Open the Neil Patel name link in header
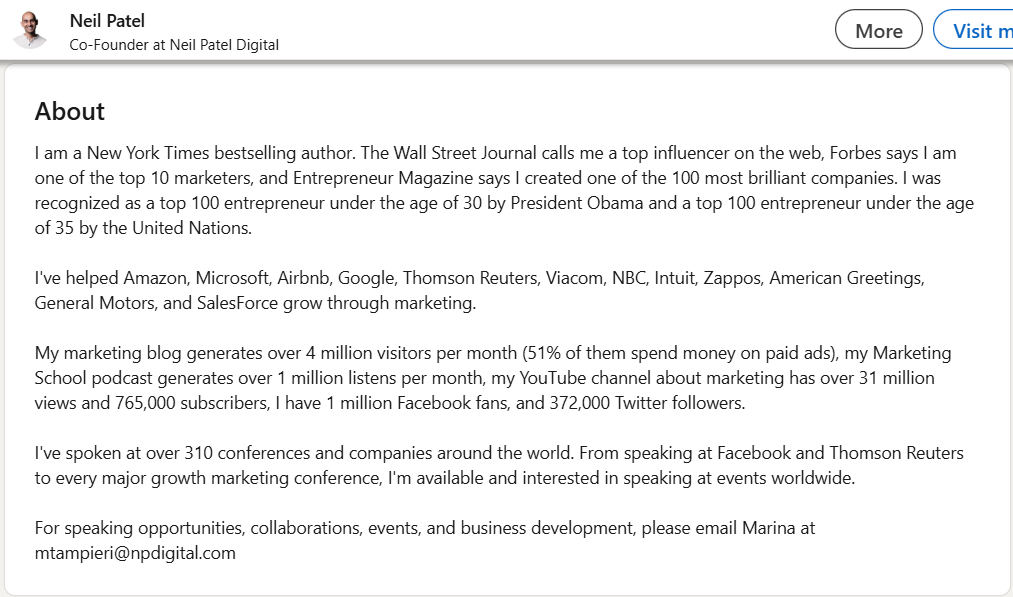1013x597 pixels. click(x=107, y=21)
